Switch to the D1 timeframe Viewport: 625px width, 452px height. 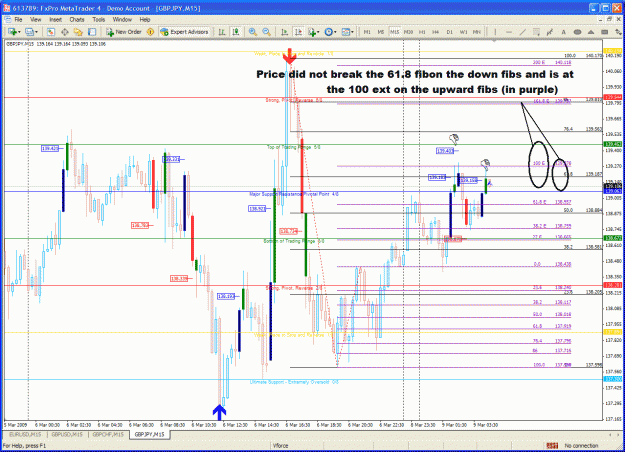(x=450, y=32)
